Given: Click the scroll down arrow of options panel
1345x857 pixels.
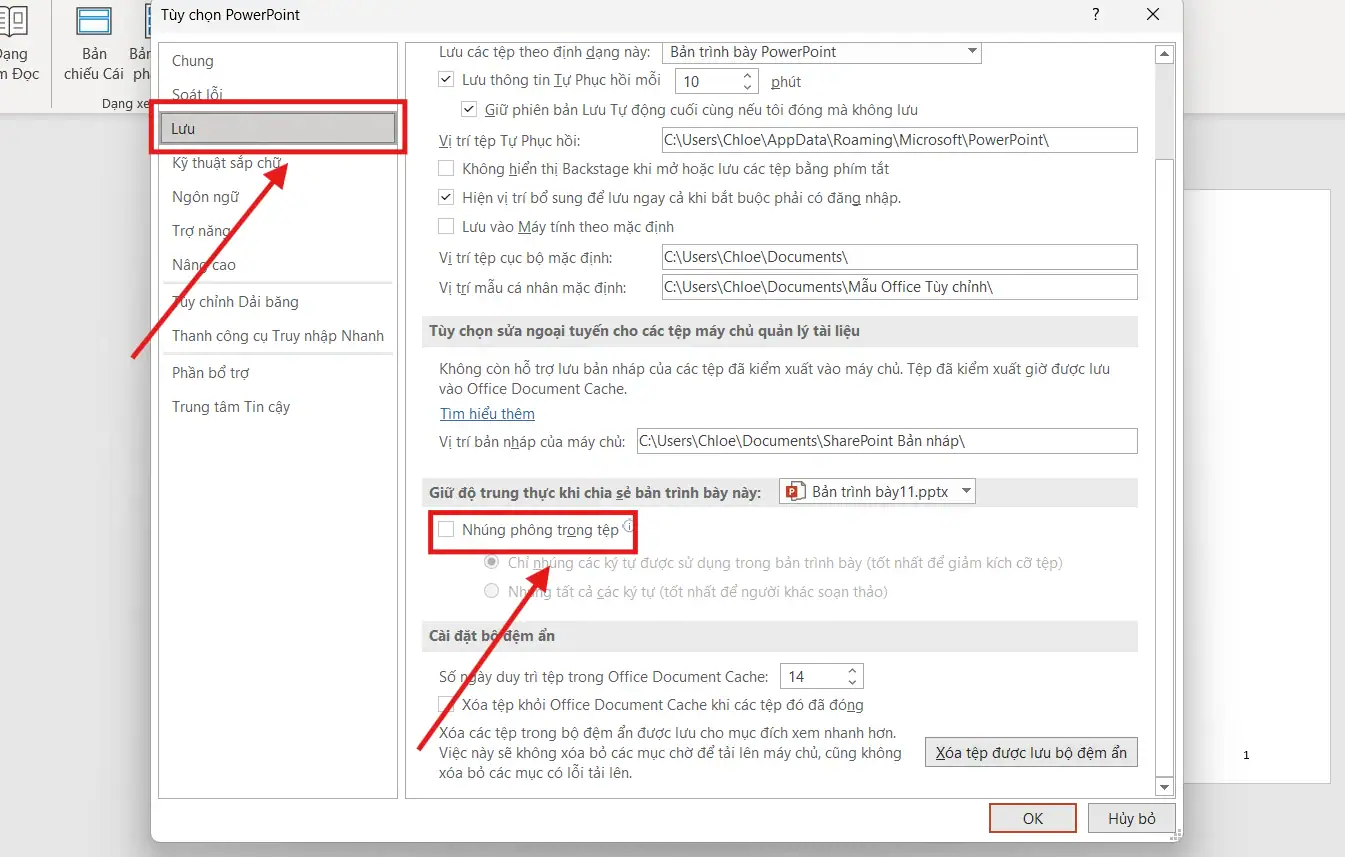Looking at the screenshot, I should click(1163, 786).
